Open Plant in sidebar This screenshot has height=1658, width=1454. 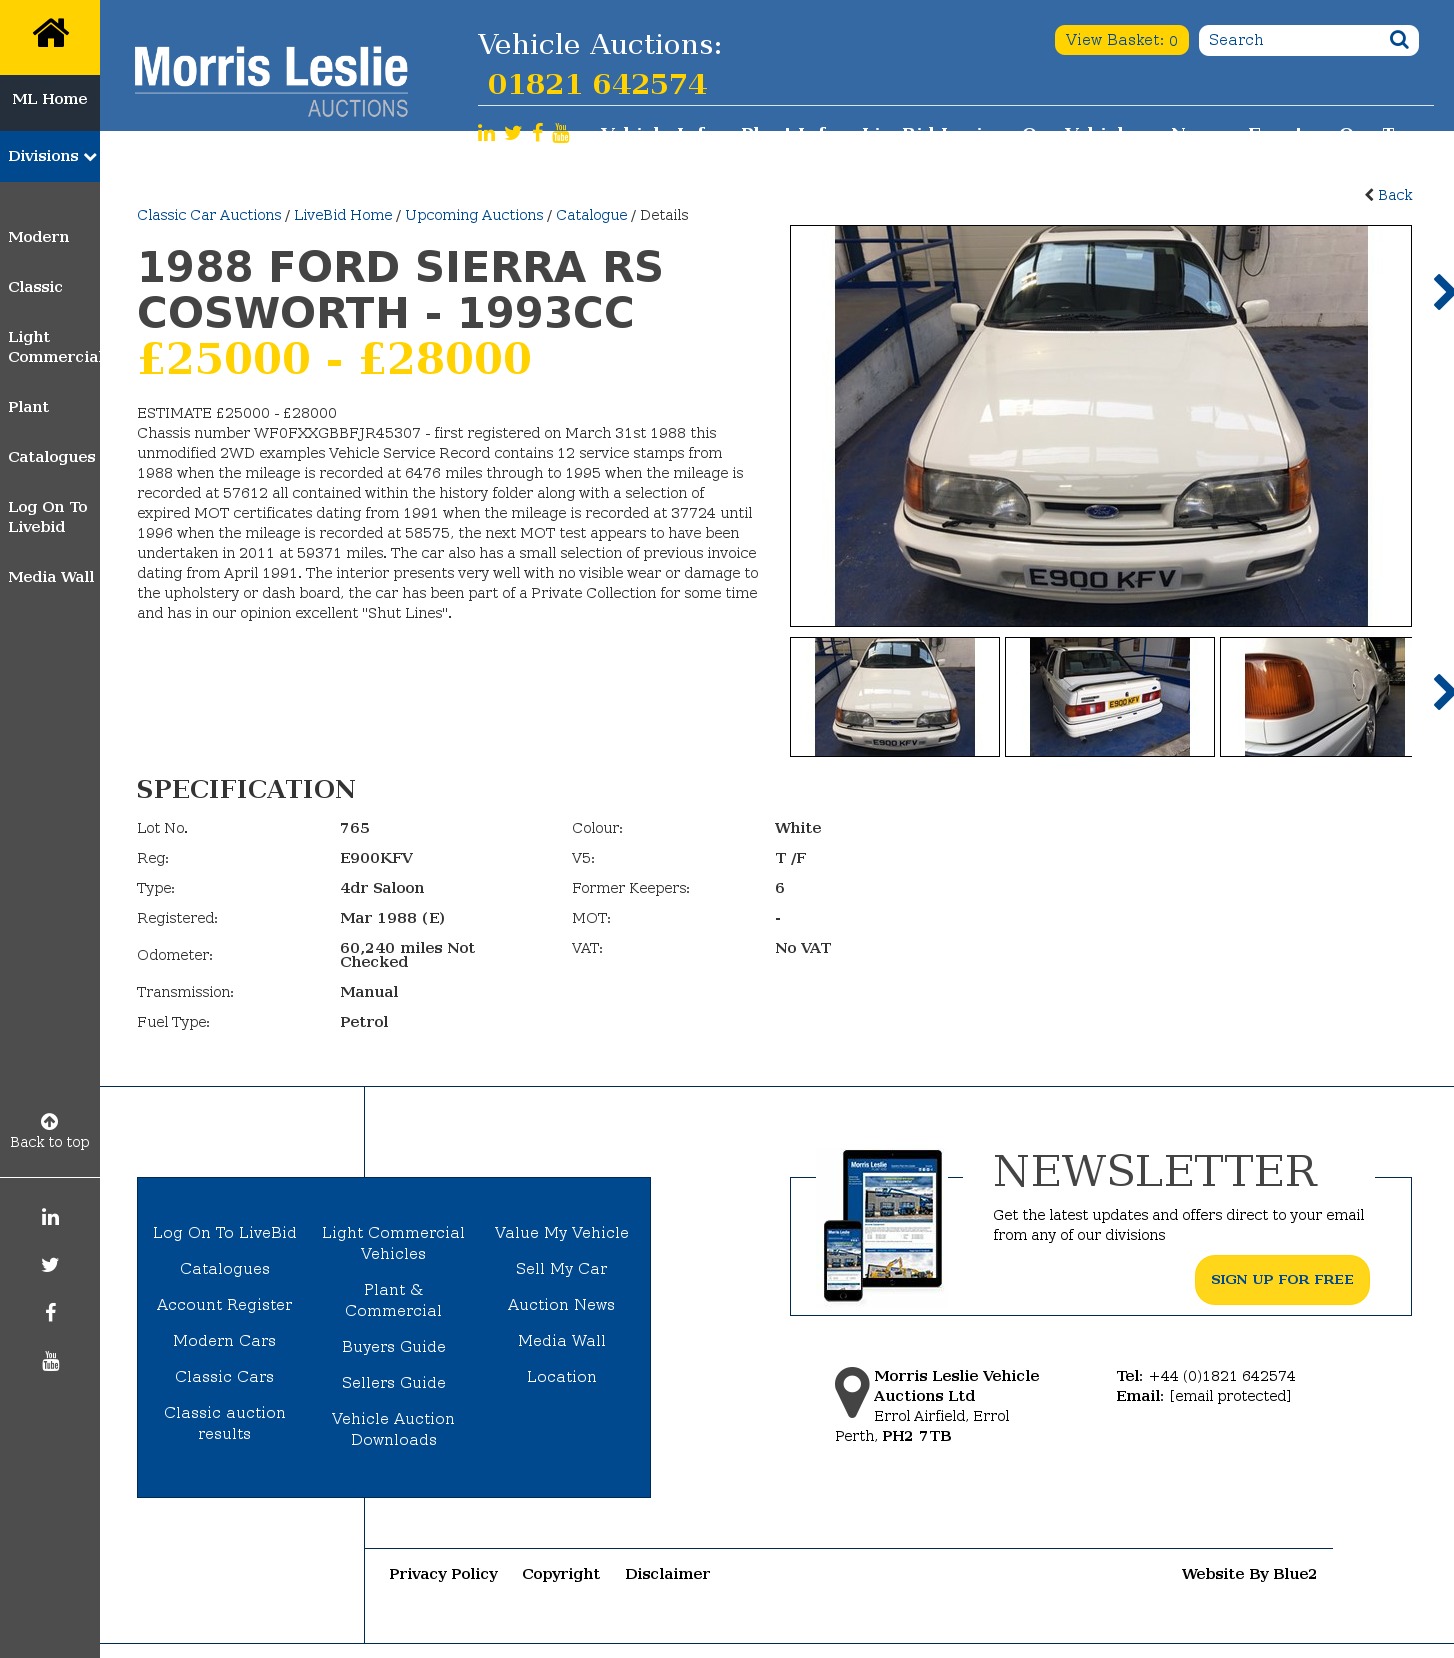(28, 407)
